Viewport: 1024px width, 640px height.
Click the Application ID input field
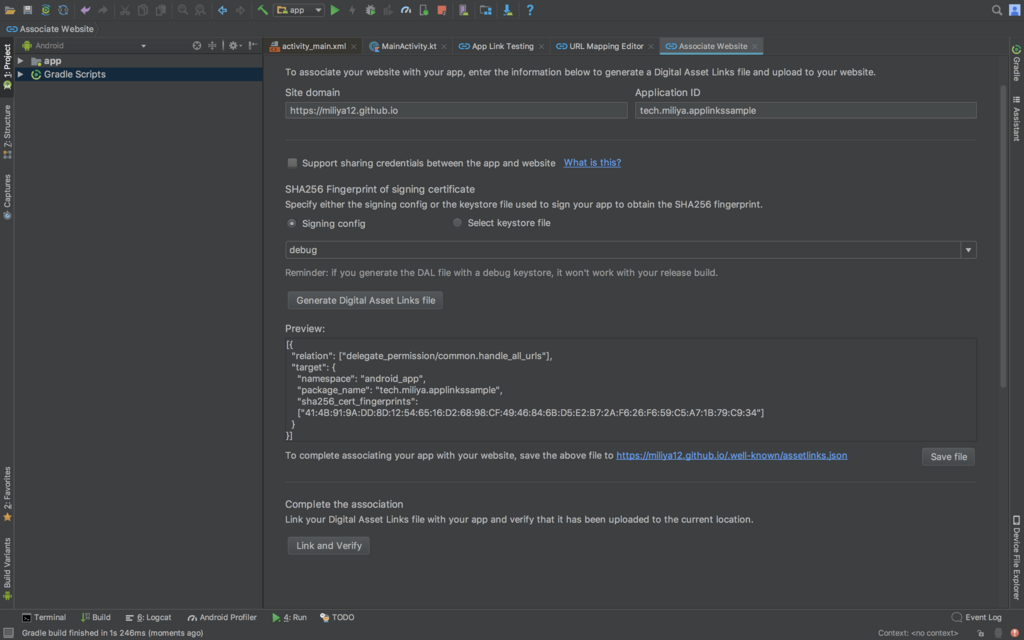coord(805,110)
